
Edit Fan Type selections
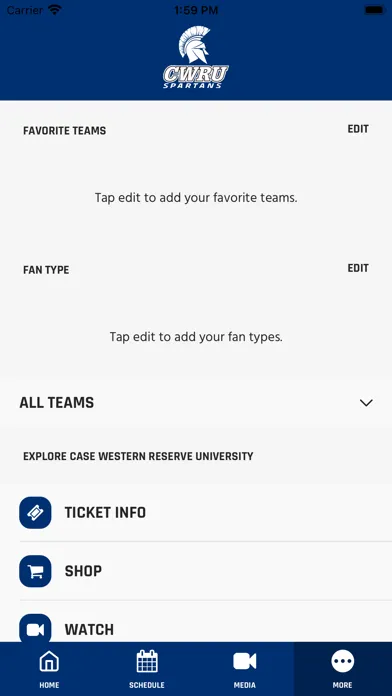click(358, 268)
